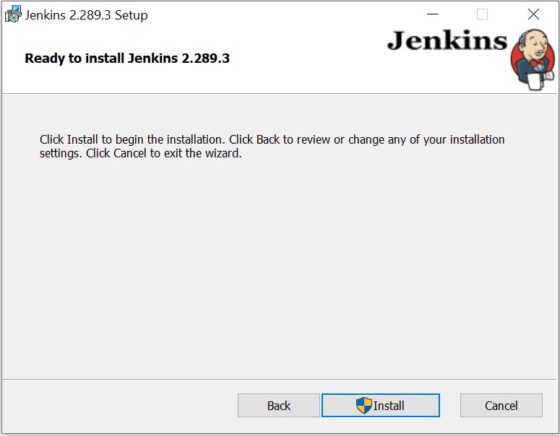Click the disabled maximize button

click(482, 14)
